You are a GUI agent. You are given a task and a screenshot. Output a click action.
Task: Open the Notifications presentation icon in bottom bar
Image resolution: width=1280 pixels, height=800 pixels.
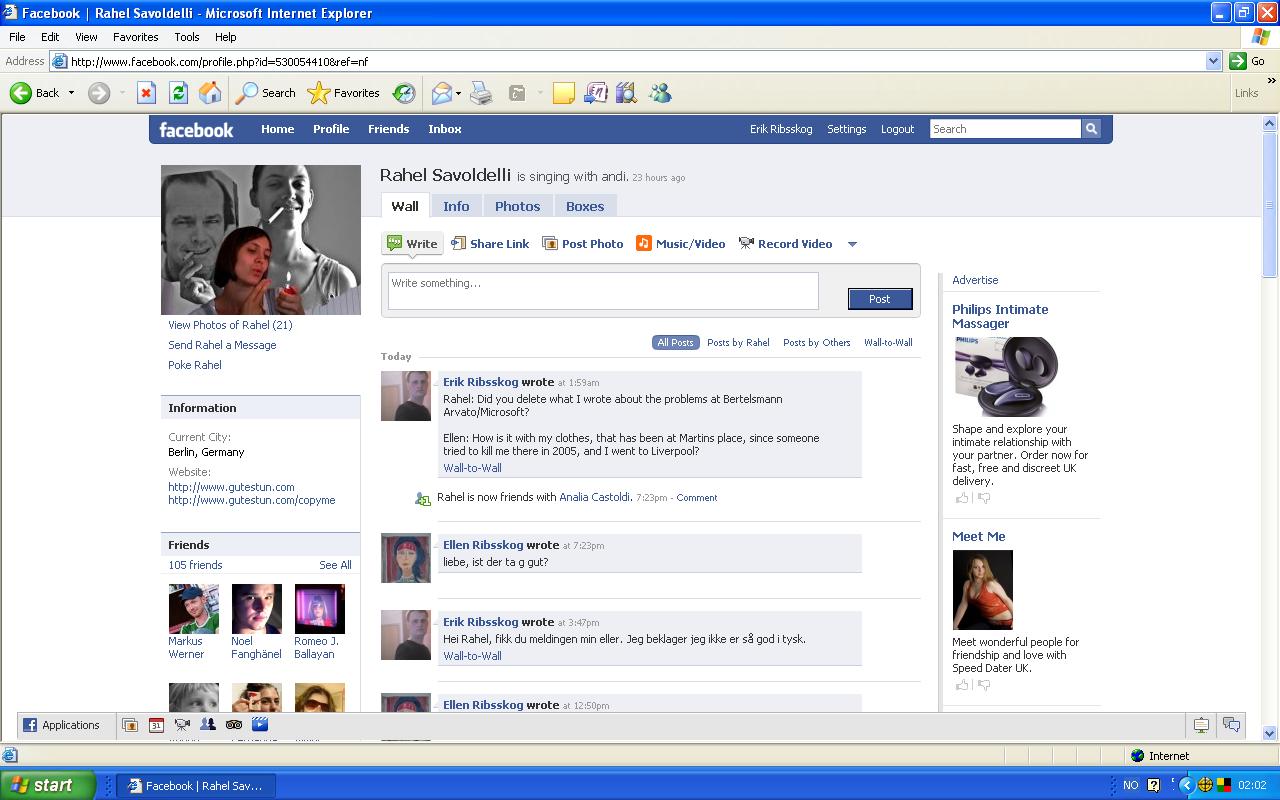coord(1201,725)
